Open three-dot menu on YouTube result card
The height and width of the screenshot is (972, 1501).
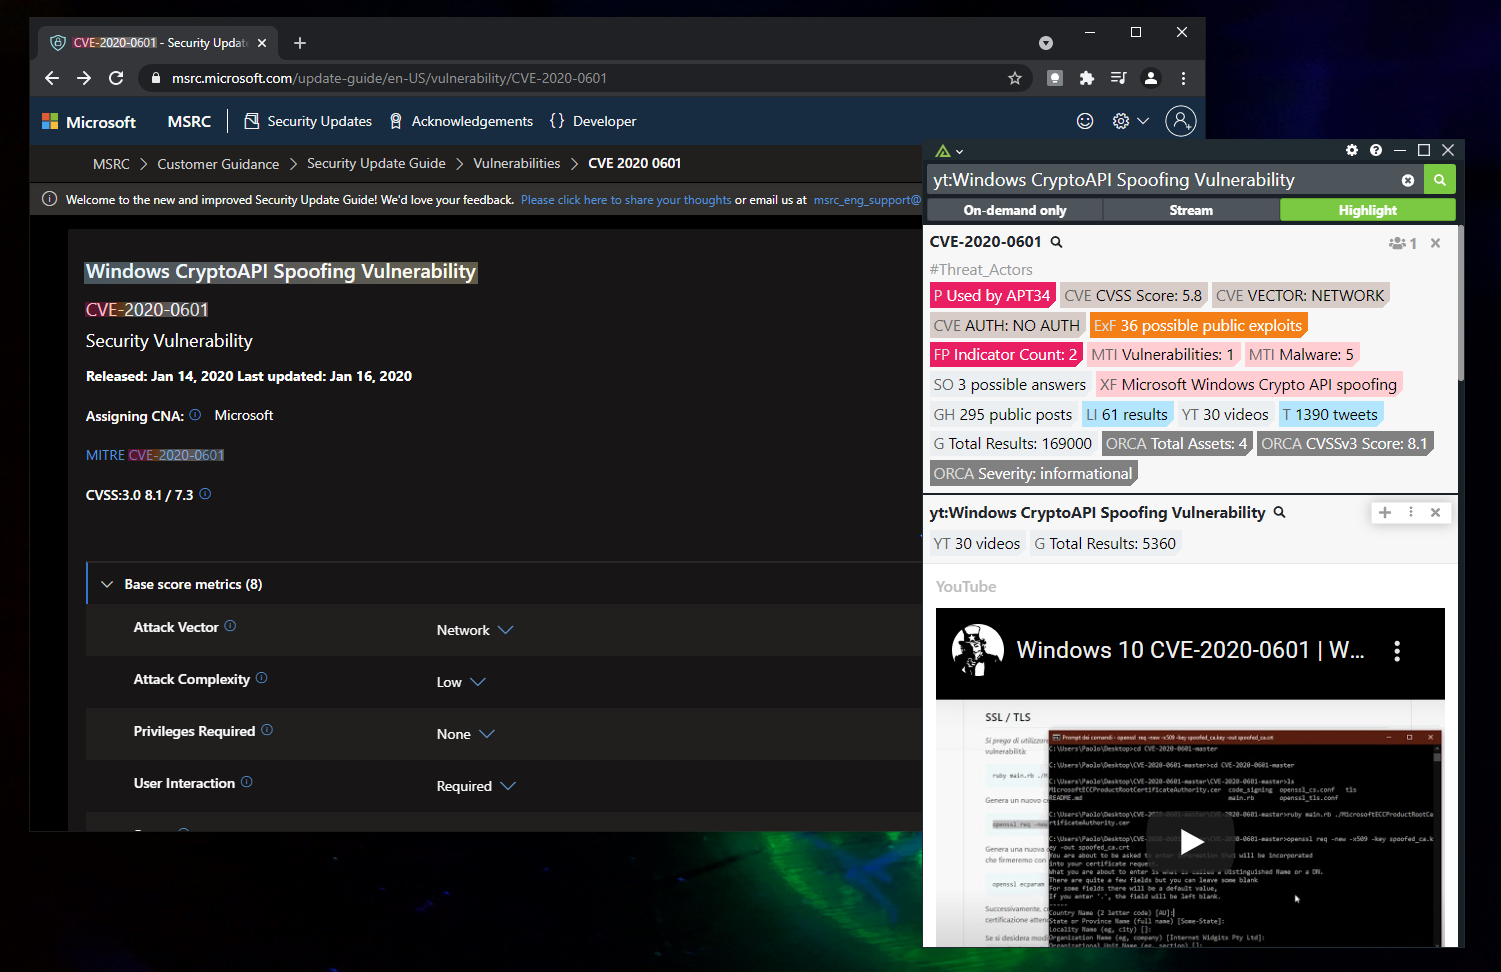(1411, 512)
